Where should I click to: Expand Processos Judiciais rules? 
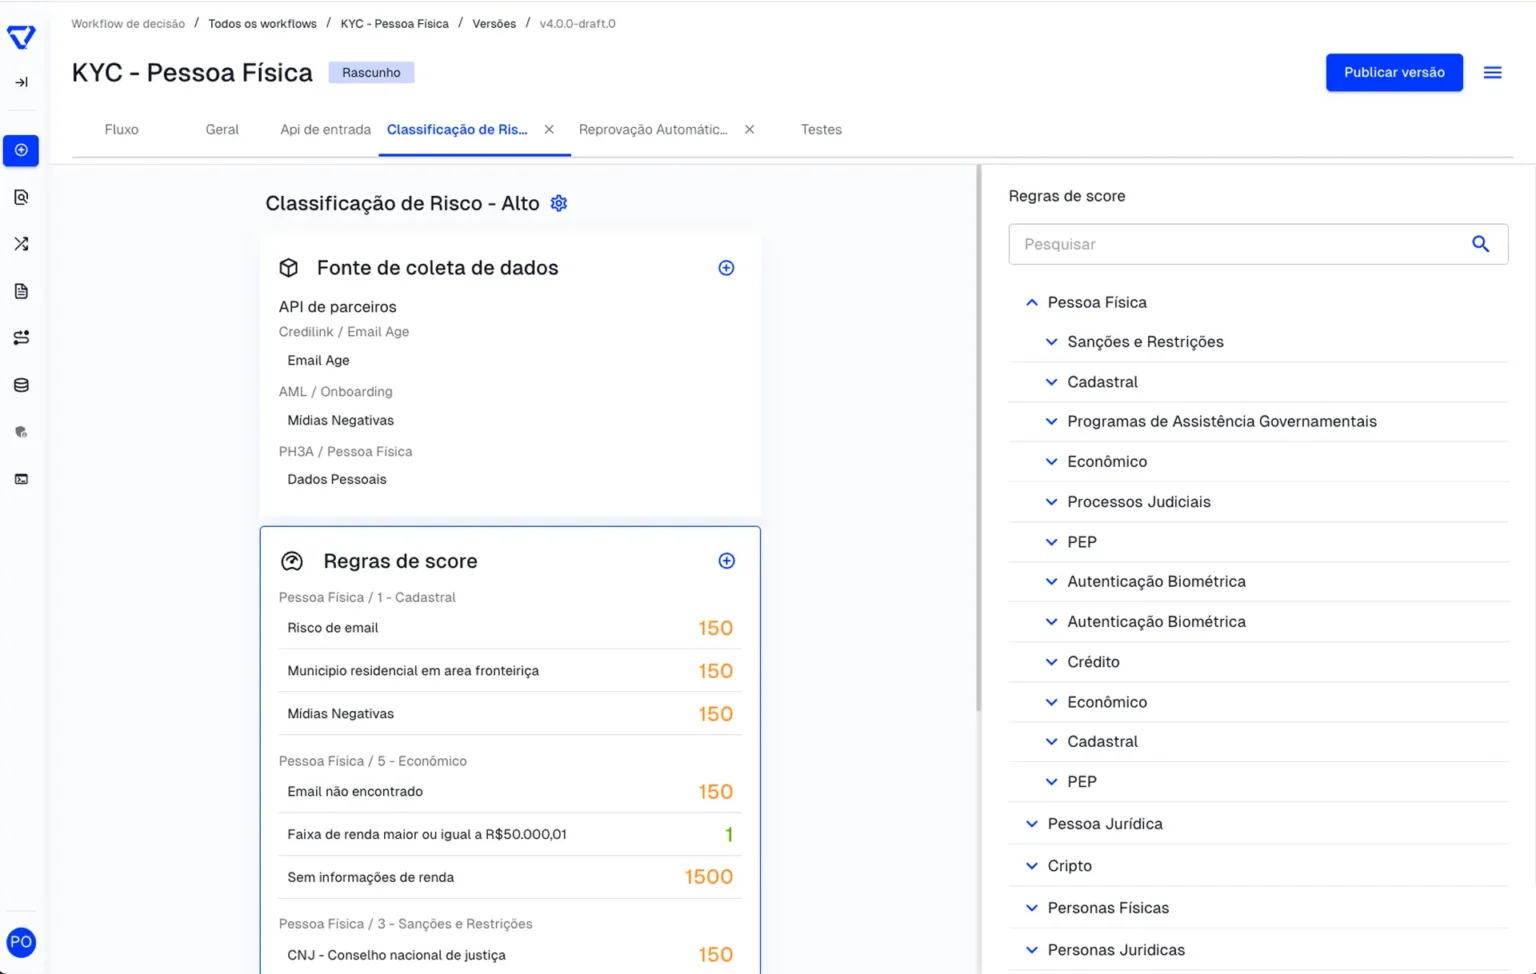tap(1051, 502)
